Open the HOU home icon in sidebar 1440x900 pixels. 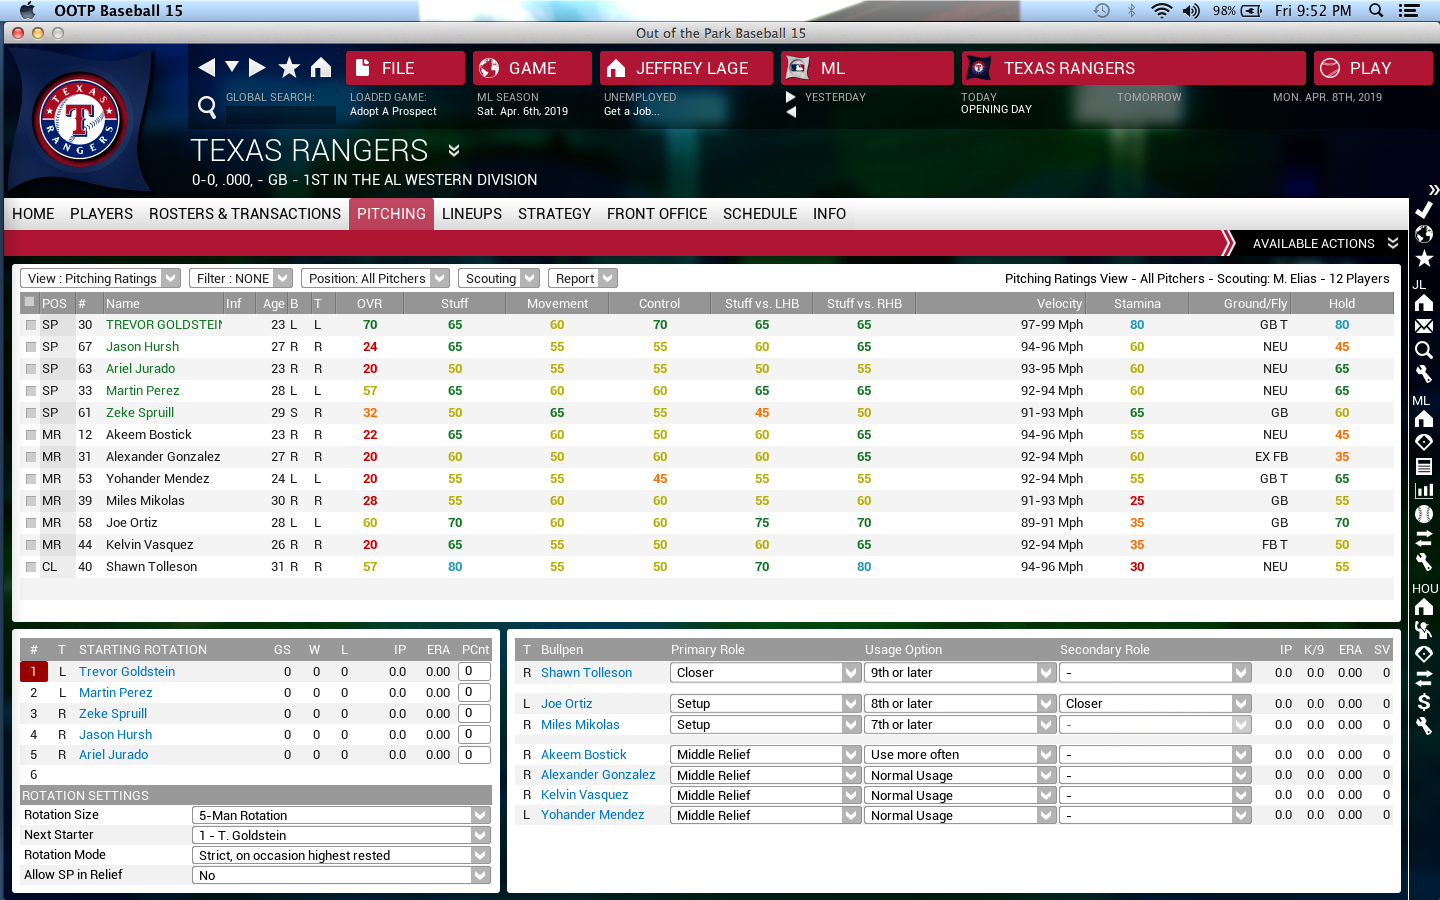point(1424,606)
